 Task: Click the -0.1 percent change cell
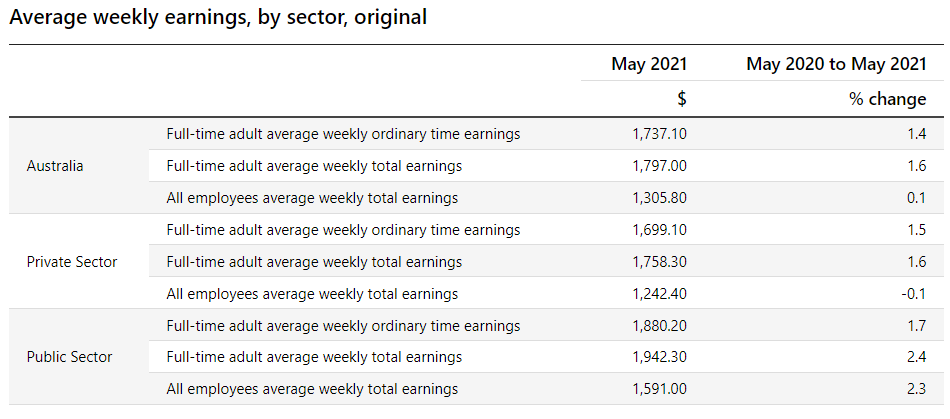click(914, 294)
